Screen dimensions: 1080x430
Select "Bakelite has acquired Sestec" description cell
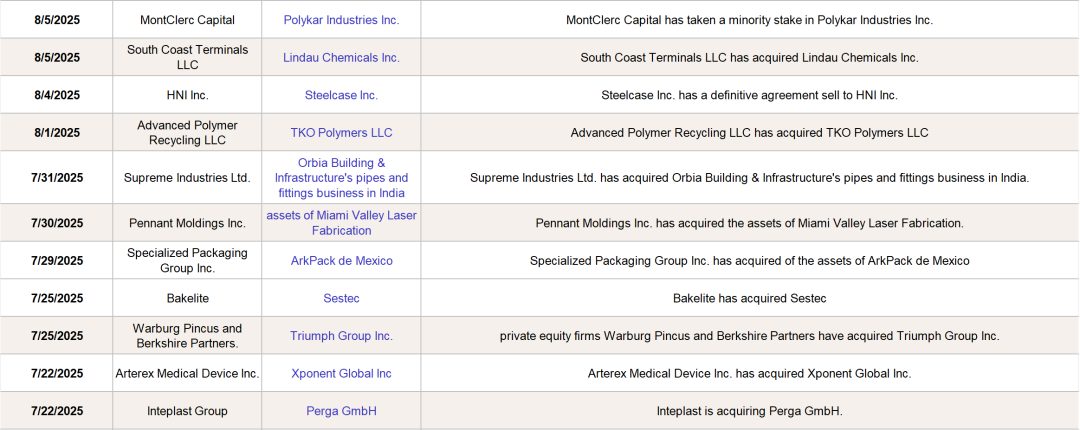pyautogui.click(x=749, y=298)
